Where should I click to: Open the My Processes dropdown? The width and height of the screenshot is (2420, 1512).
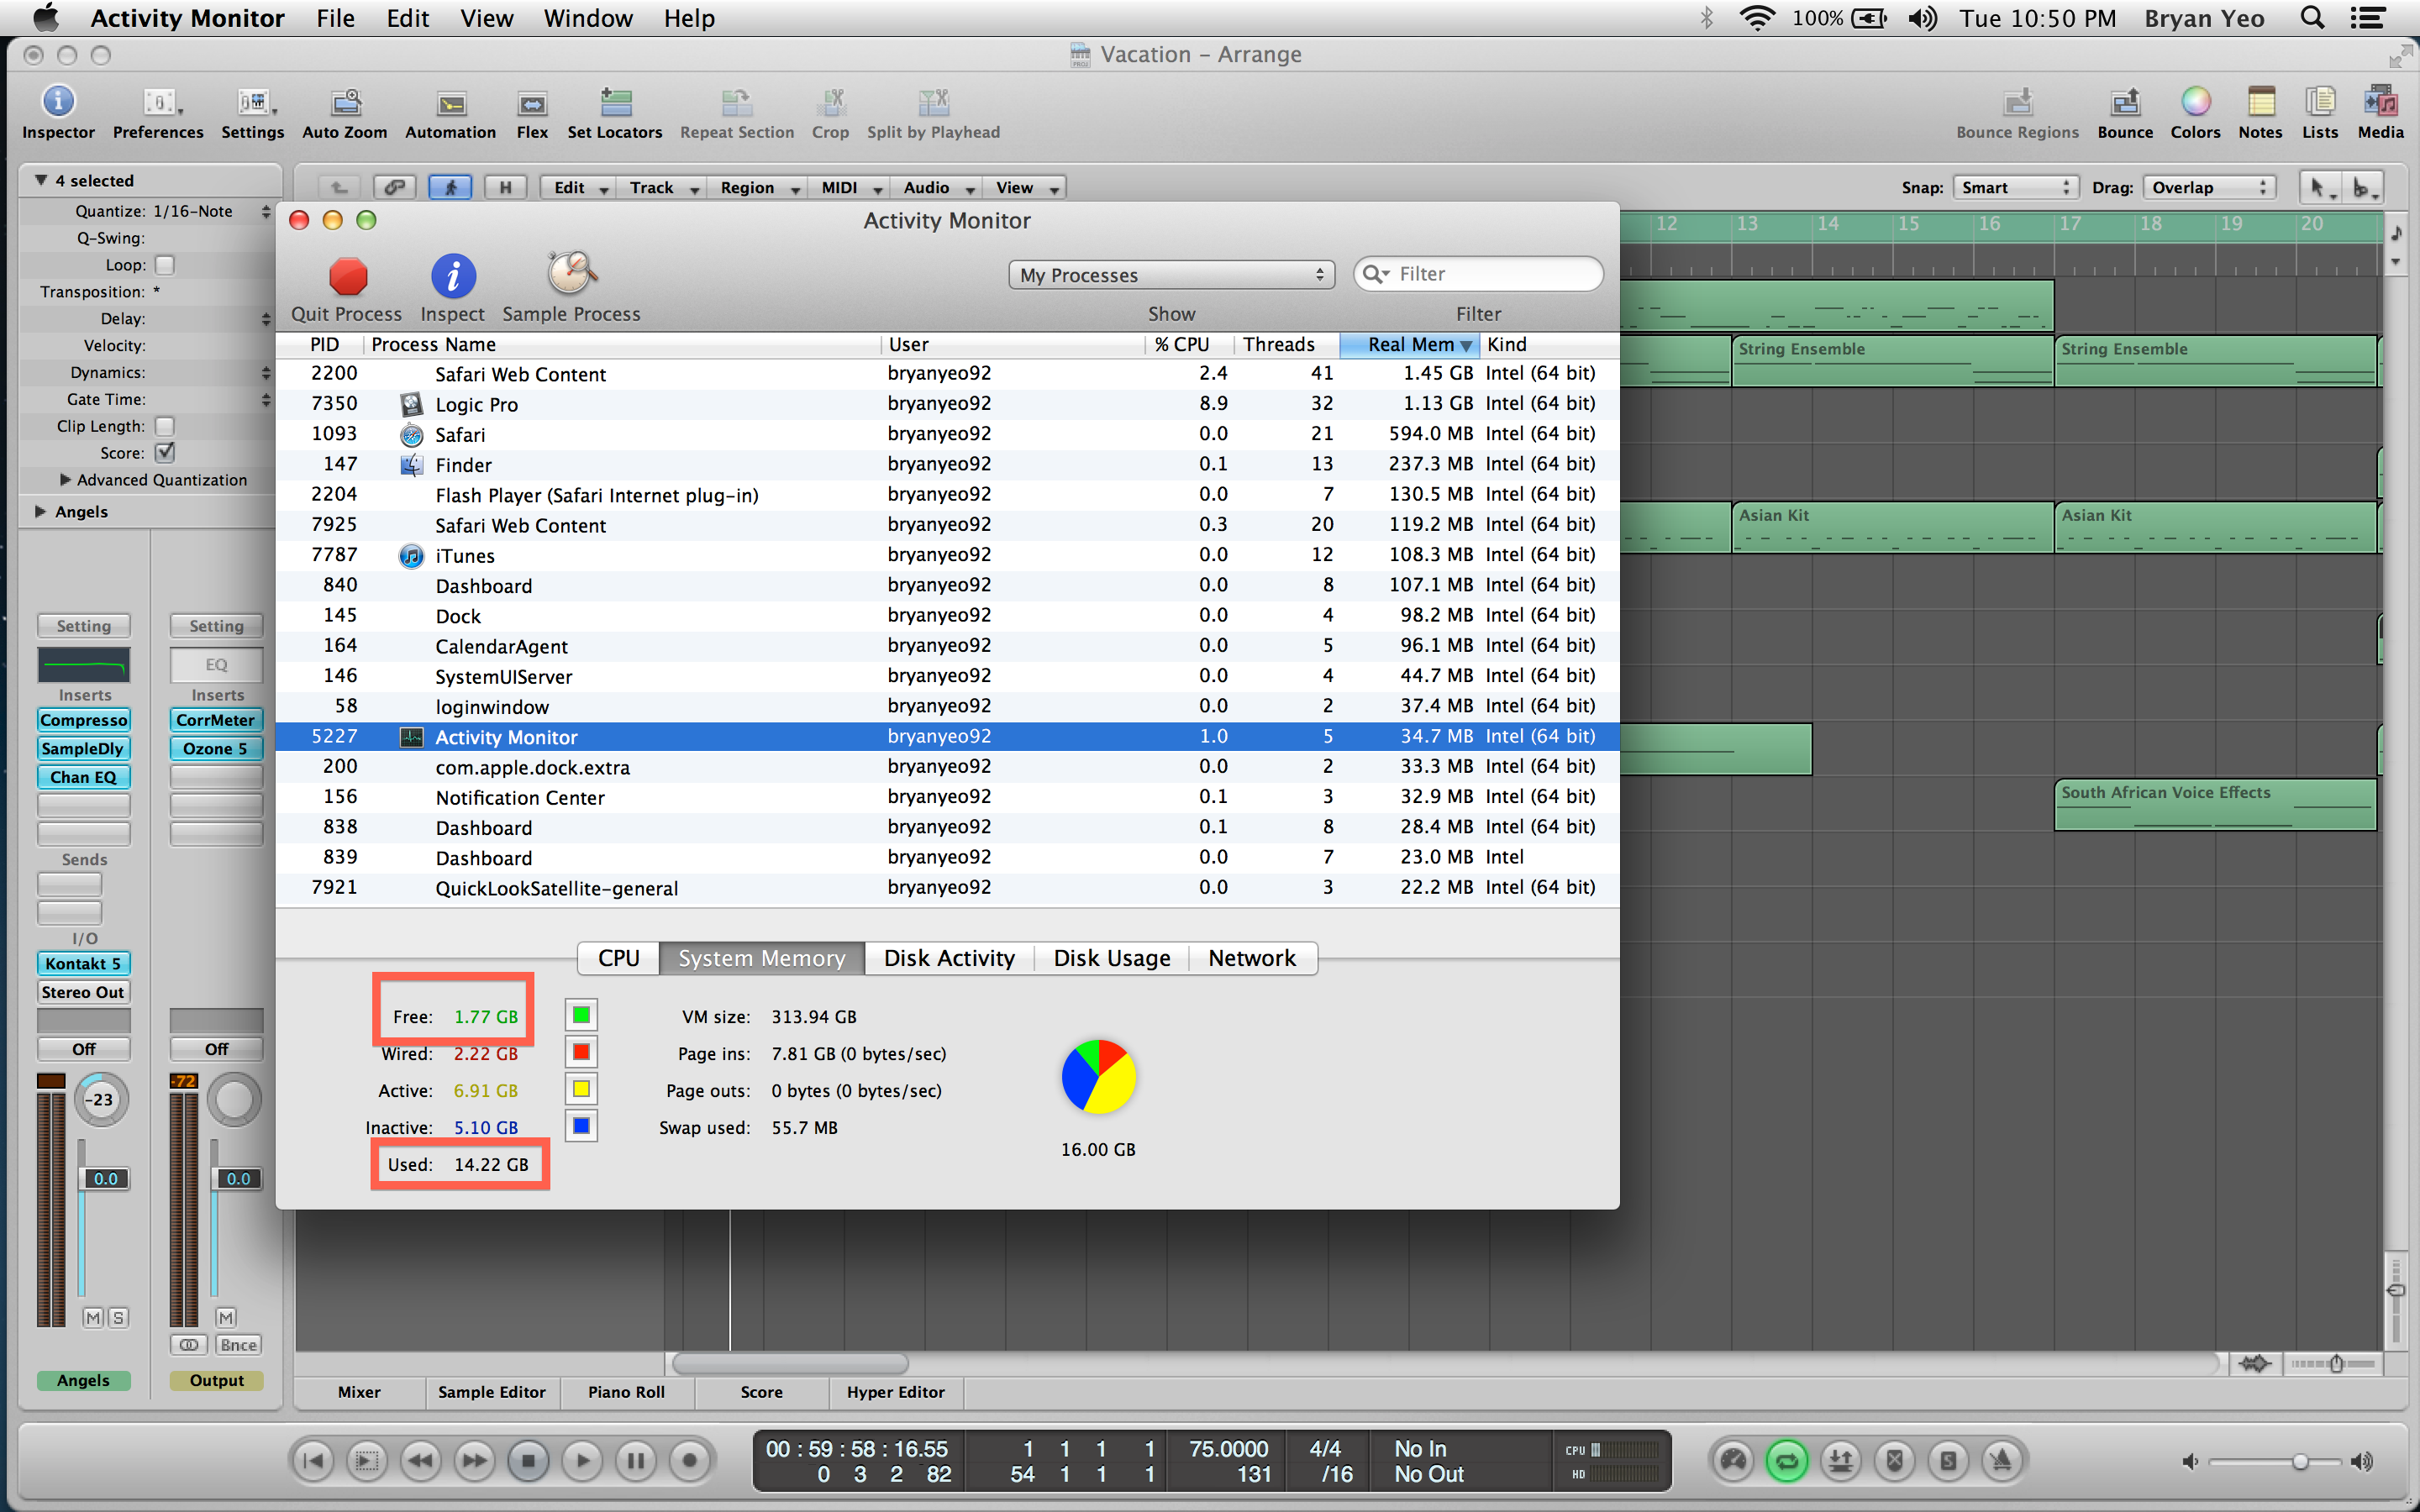pyautogui.click(x=1172, y=275)
